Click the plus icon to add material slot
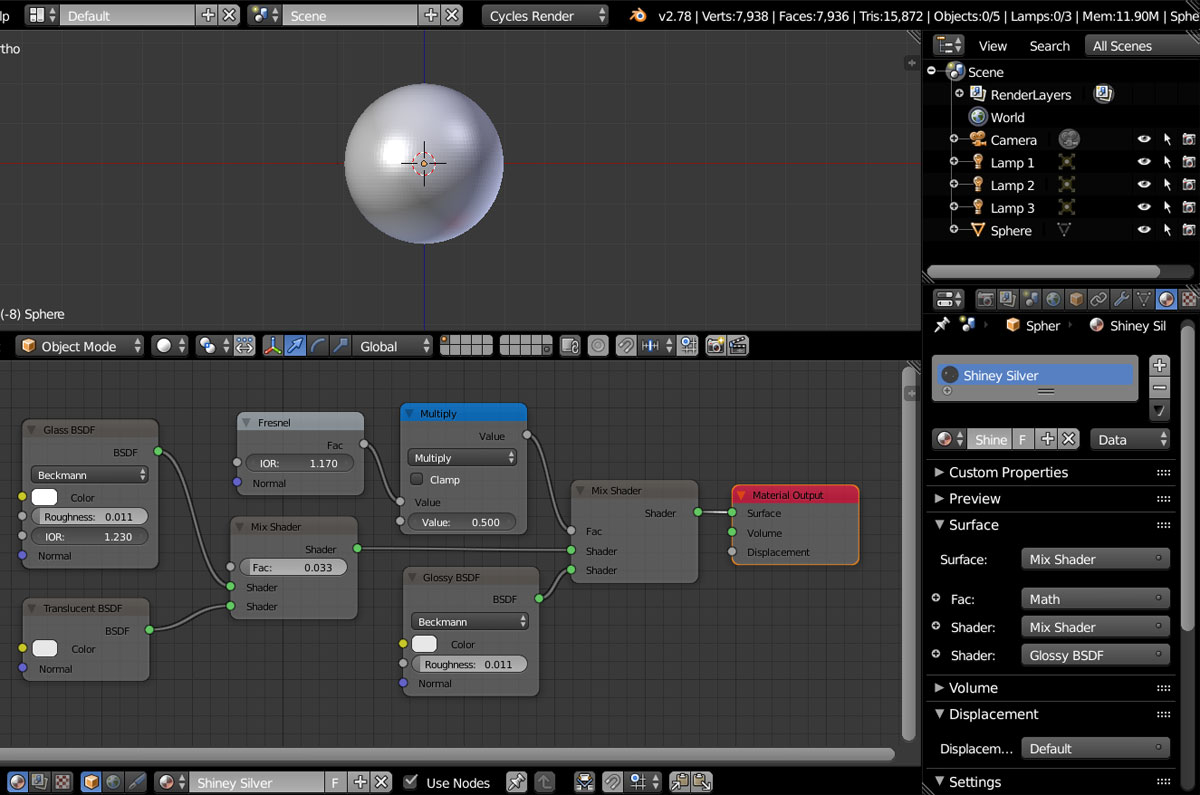 coord(1159,365)
